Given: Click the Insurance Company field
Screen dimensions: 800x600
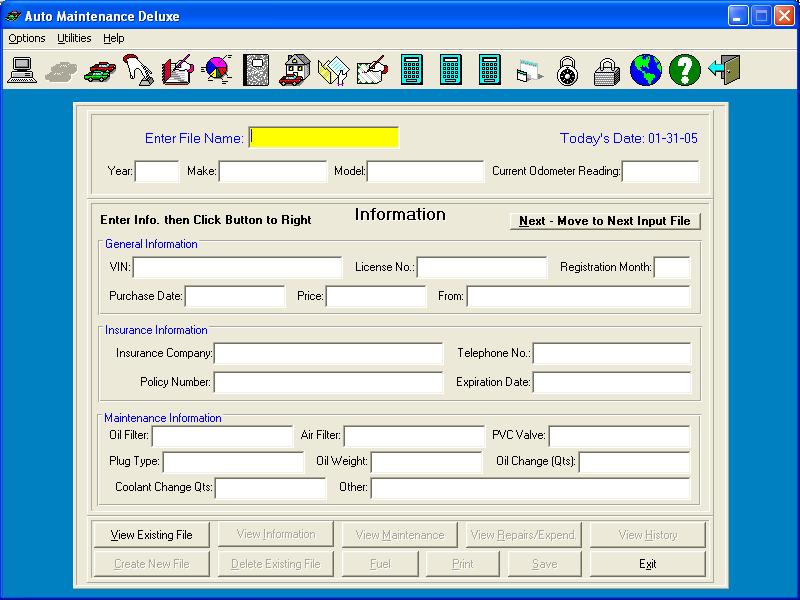Looking at the screenshot, I should point(329,353).
